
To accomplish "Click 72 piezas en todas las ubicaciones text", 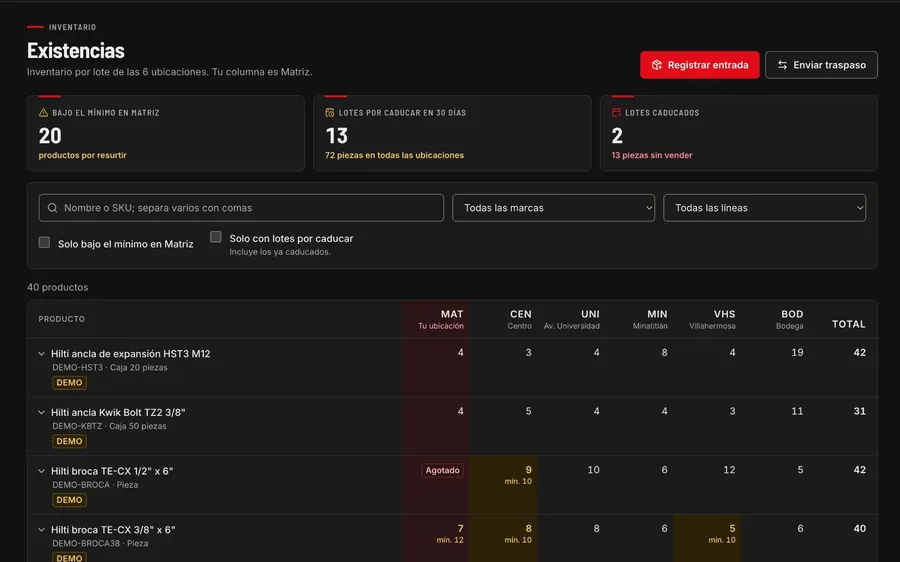I will tap(394, 155).
